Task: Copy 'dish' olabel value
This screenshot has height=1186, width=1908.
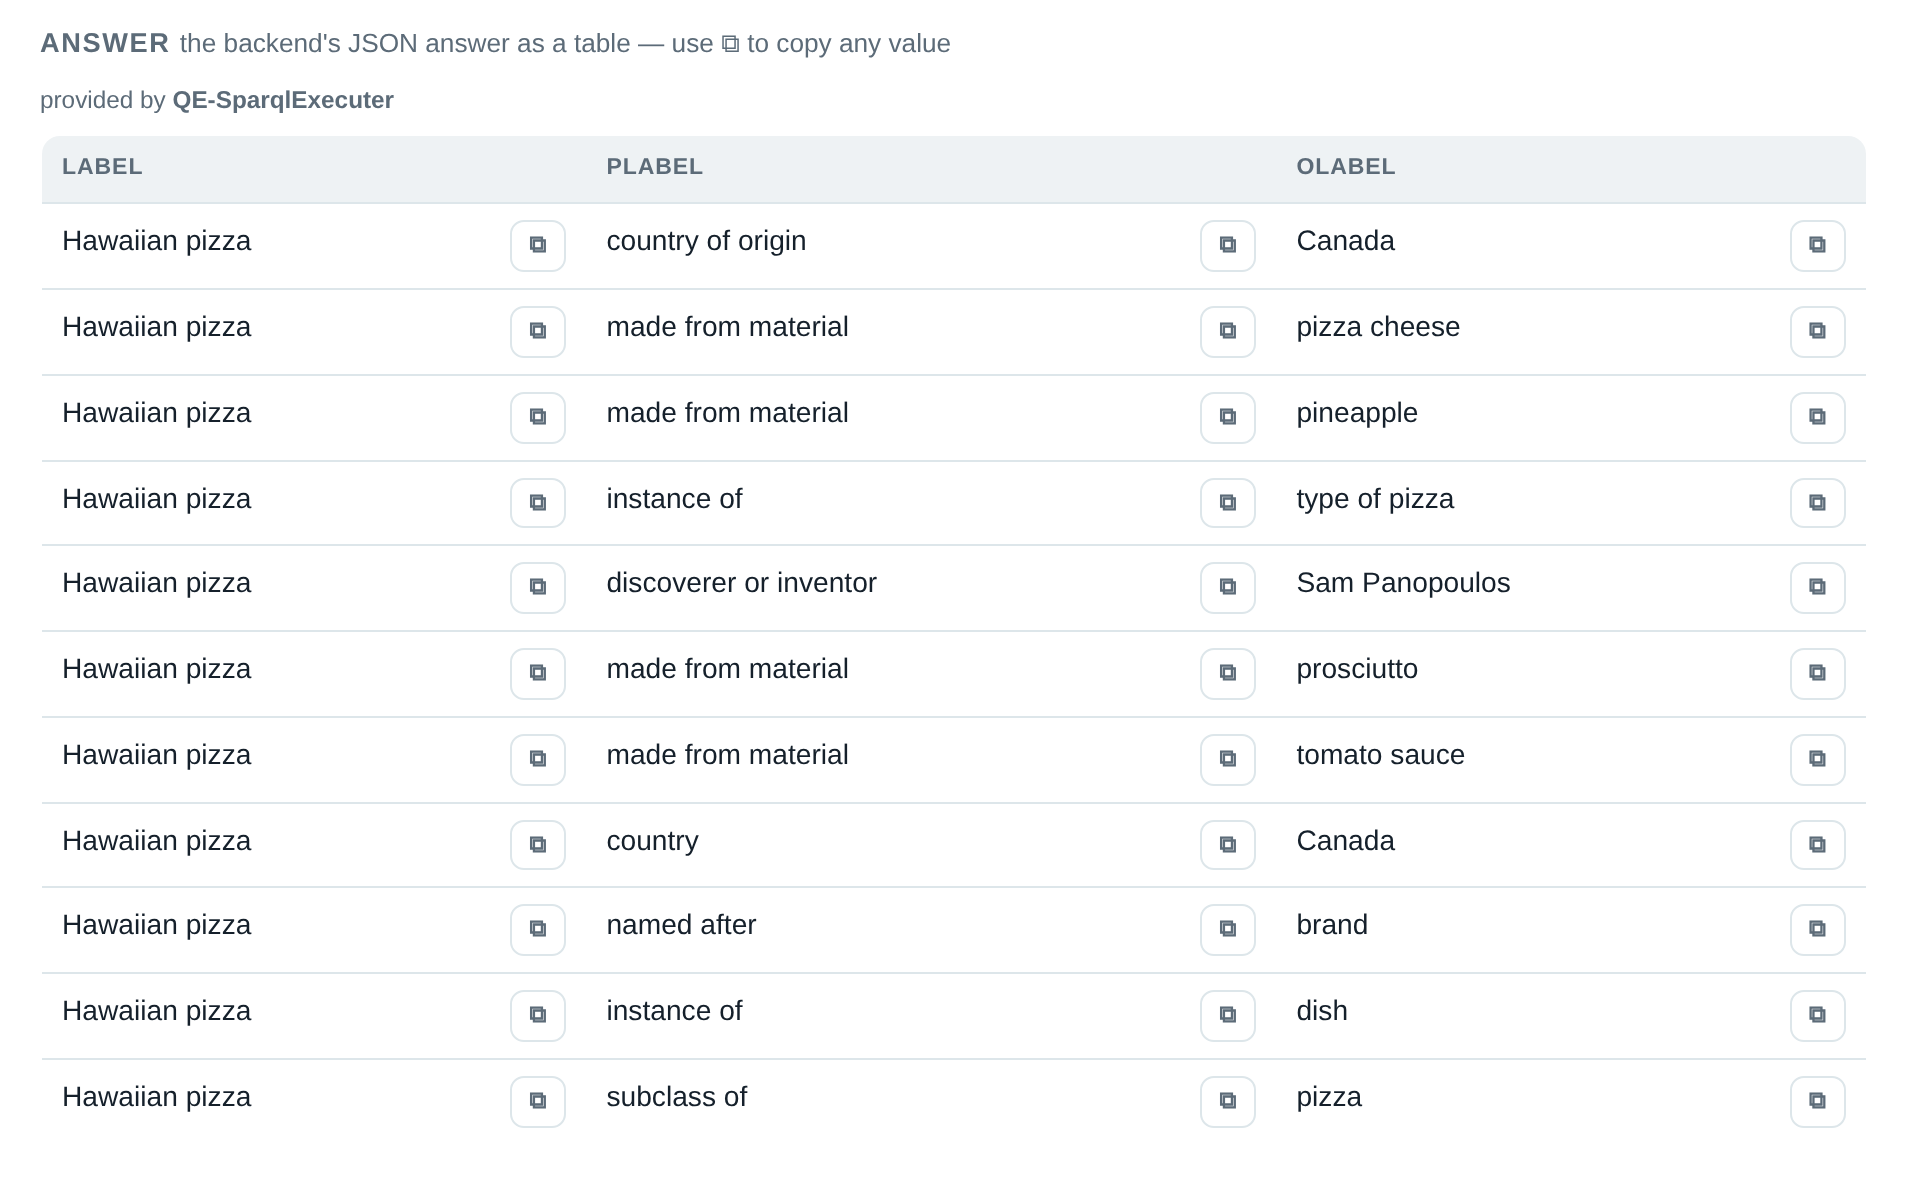Action: pos(1818,1015)
